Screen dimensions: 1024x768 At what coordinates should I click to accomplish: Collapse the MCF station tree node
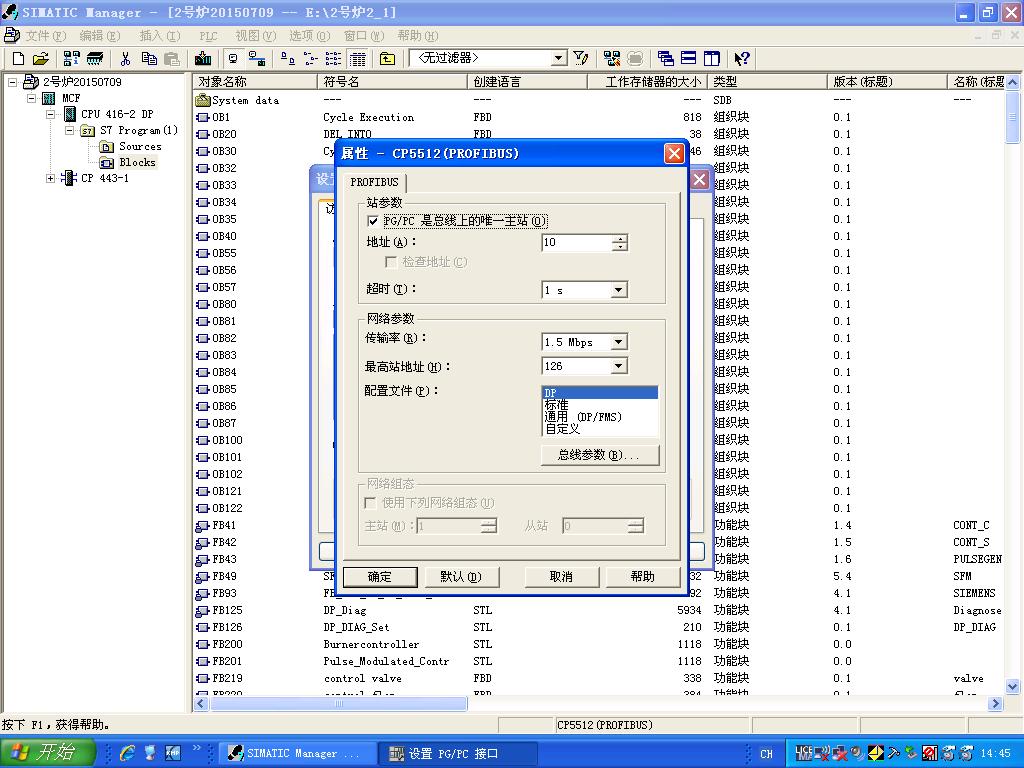pyautogui.click(x=31, y=99)
